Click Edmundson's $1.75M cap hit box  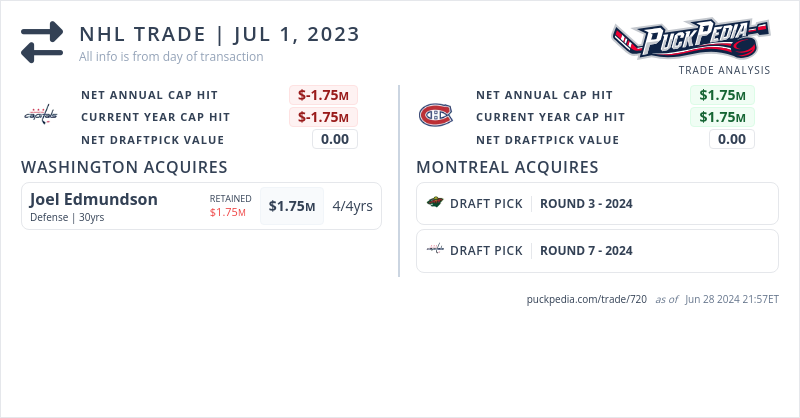pyautogui.click(x=292, y=206)
